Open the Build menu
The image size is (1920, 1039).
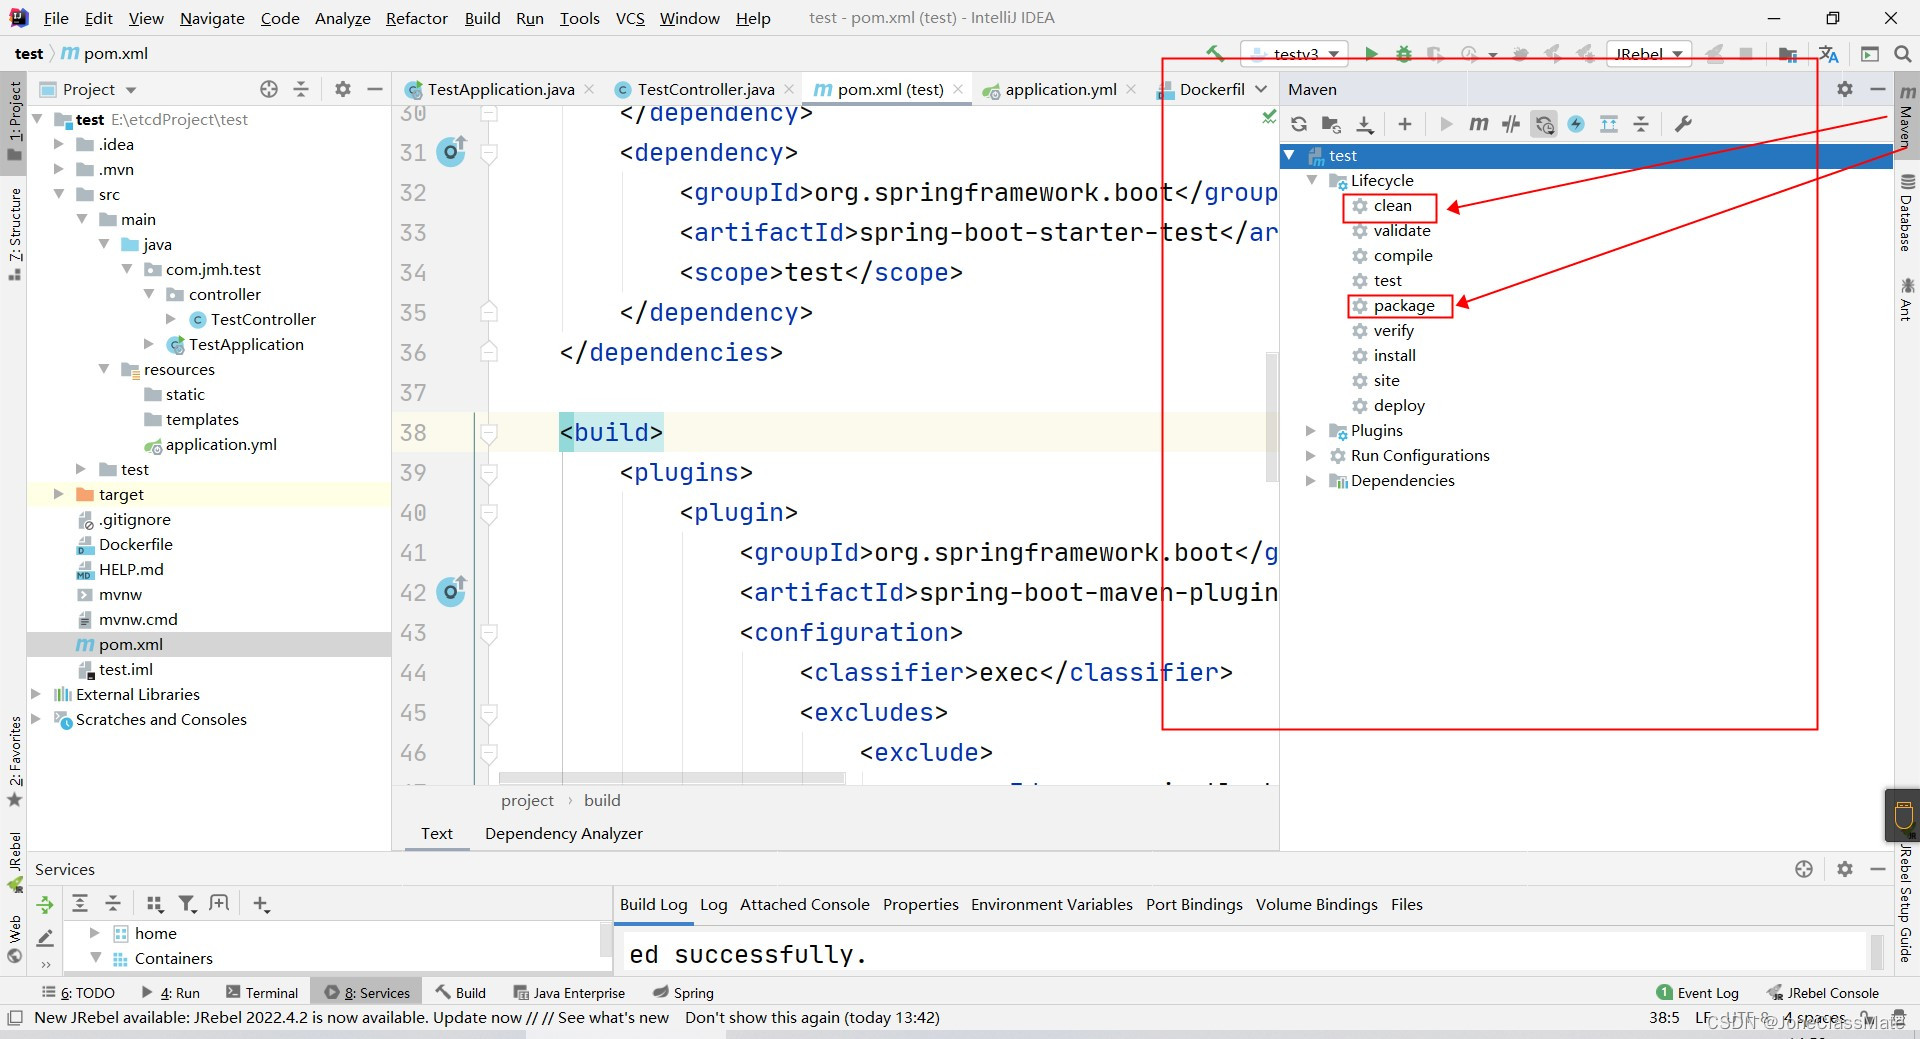click(x=482, y=18)
